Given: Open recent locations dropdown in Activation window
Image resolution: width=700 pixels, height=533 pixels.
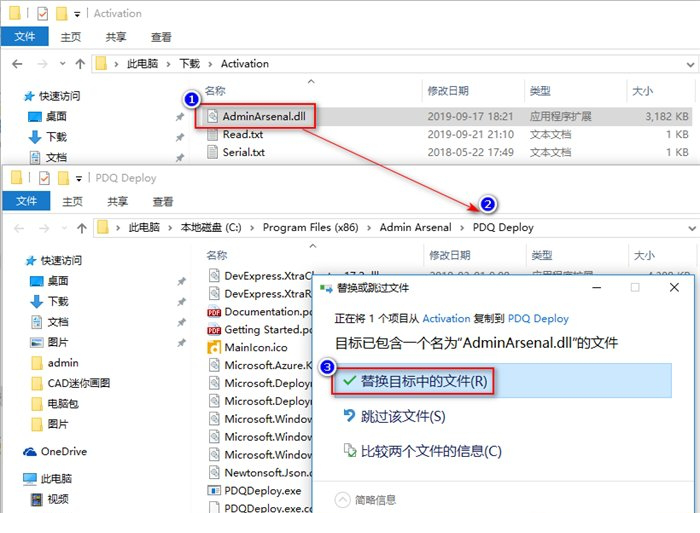Looking at the screenshot, I should click(62, 64).
